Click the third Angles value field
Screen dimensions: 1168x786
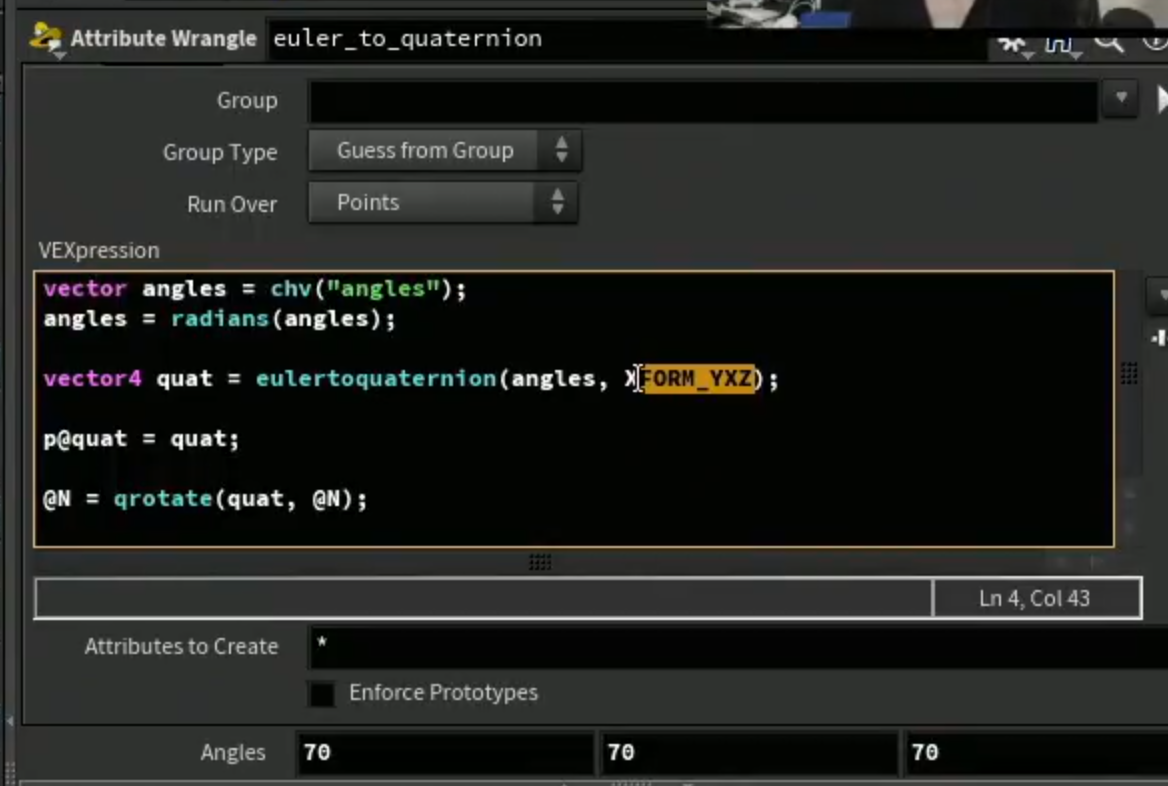click(x=1036, y=752)
